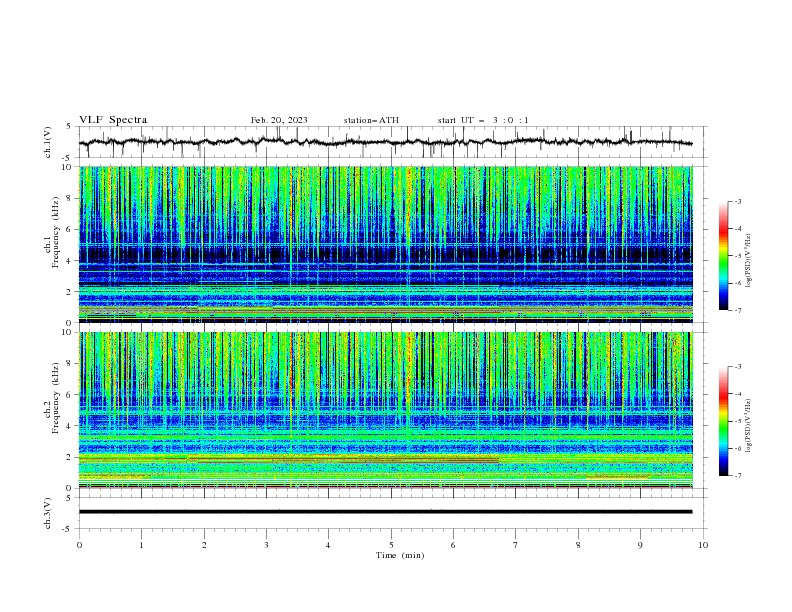792x612 pixels.
Task: Click the "8" kHz tick on ch.2 spectrogram
Action: coord(70,364)
